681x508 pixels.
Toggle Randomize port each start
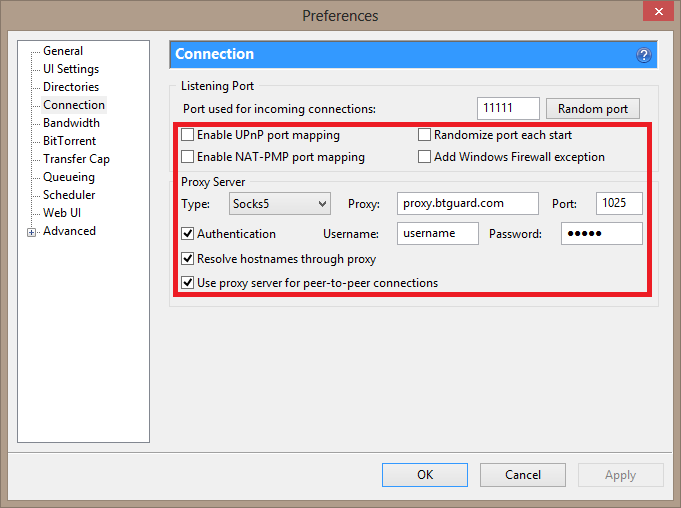(x=425, y=135)
